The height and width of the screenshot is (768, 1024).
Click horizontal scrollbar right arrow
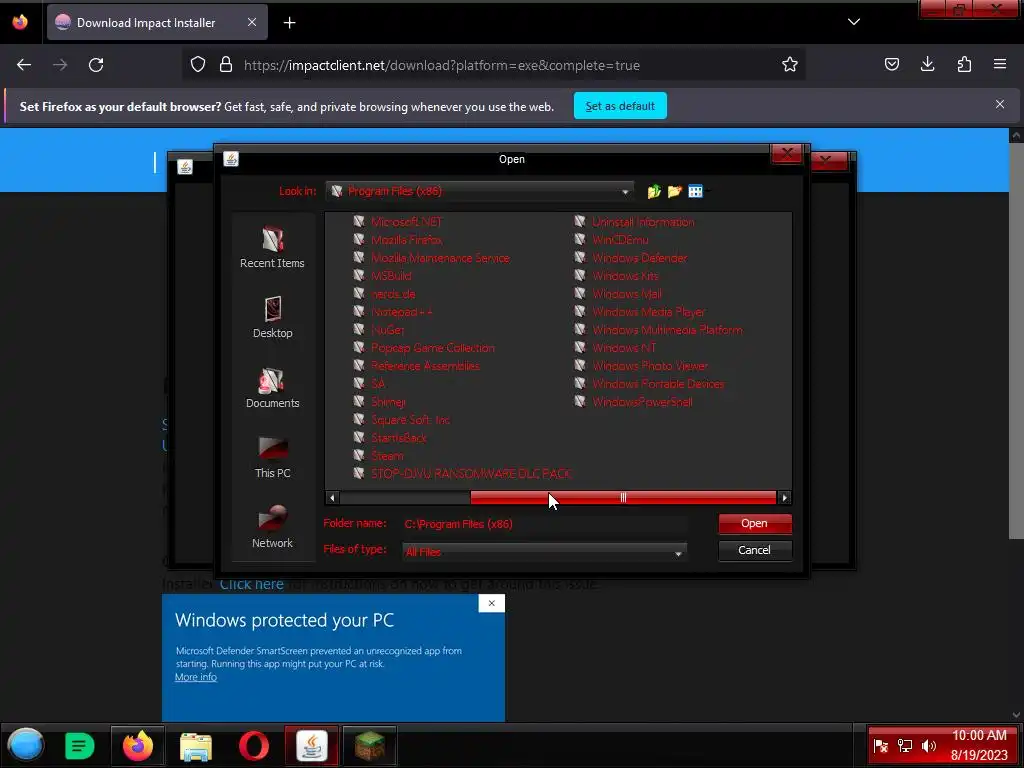[x=784, y=498]
